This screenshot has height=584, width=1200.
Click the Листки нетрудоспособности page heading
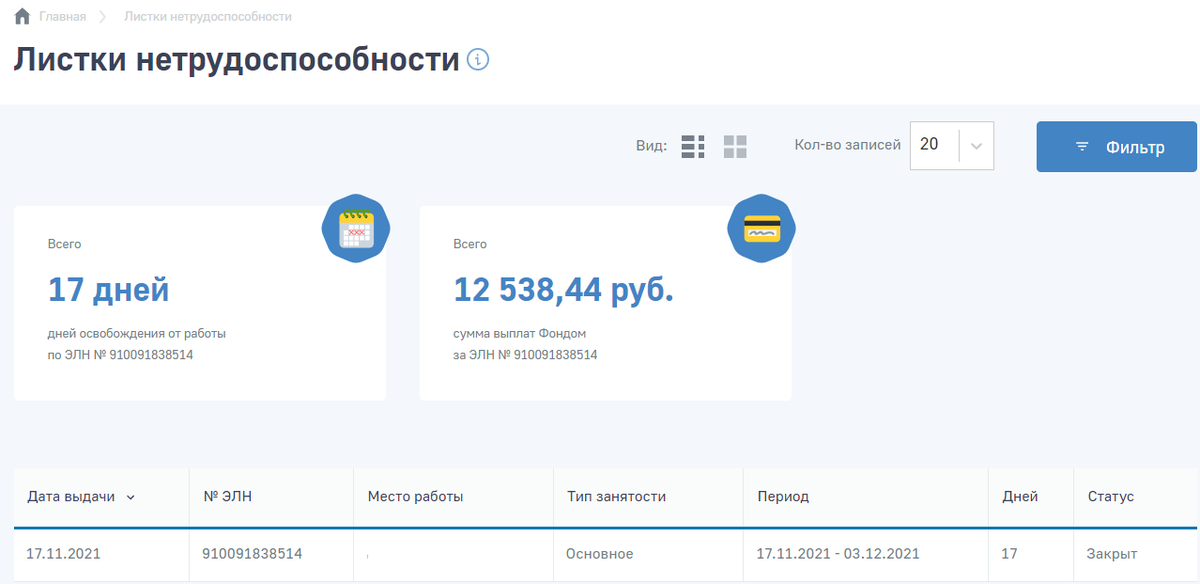coord(236,60)
